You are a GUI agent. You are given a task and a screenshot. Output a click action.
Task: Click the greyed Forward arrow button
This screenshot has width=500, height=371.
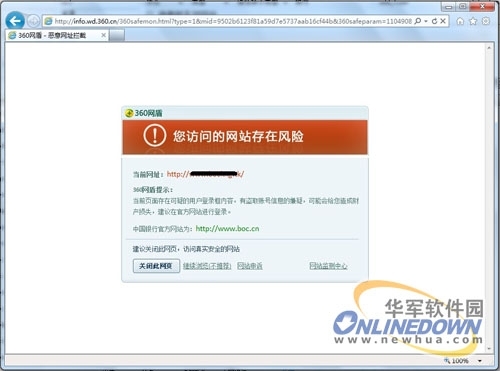(33, 21)
